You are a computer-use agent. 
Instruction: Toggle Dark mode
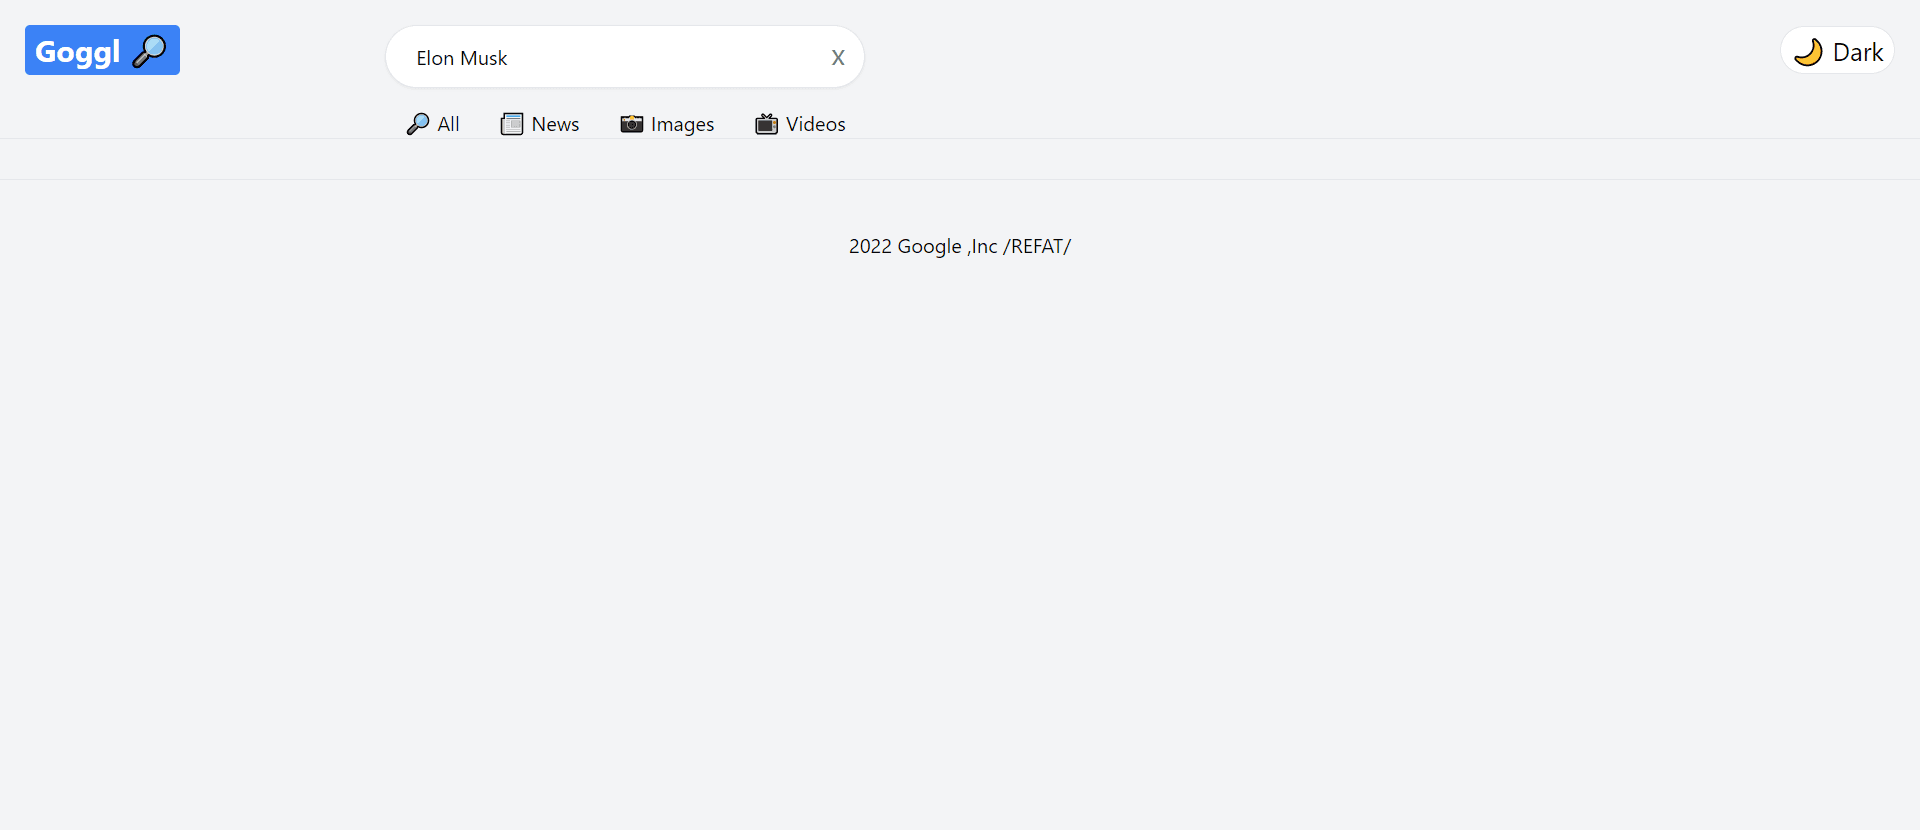(x=1838, y=51)
